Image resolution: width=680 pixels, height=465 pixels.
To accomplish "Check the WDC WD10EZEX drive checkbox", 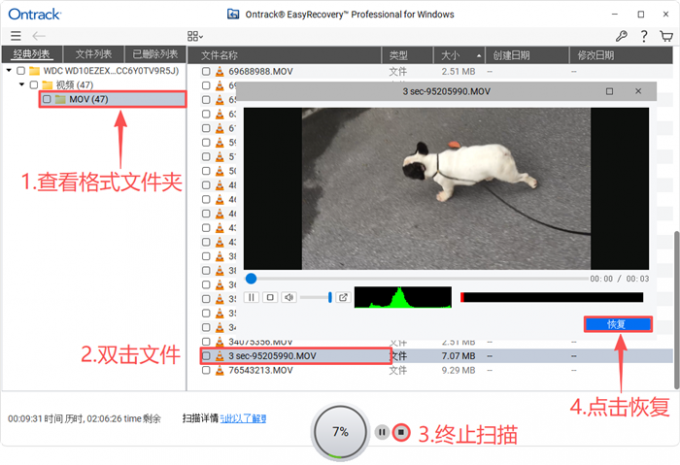I will pos(21,71).
